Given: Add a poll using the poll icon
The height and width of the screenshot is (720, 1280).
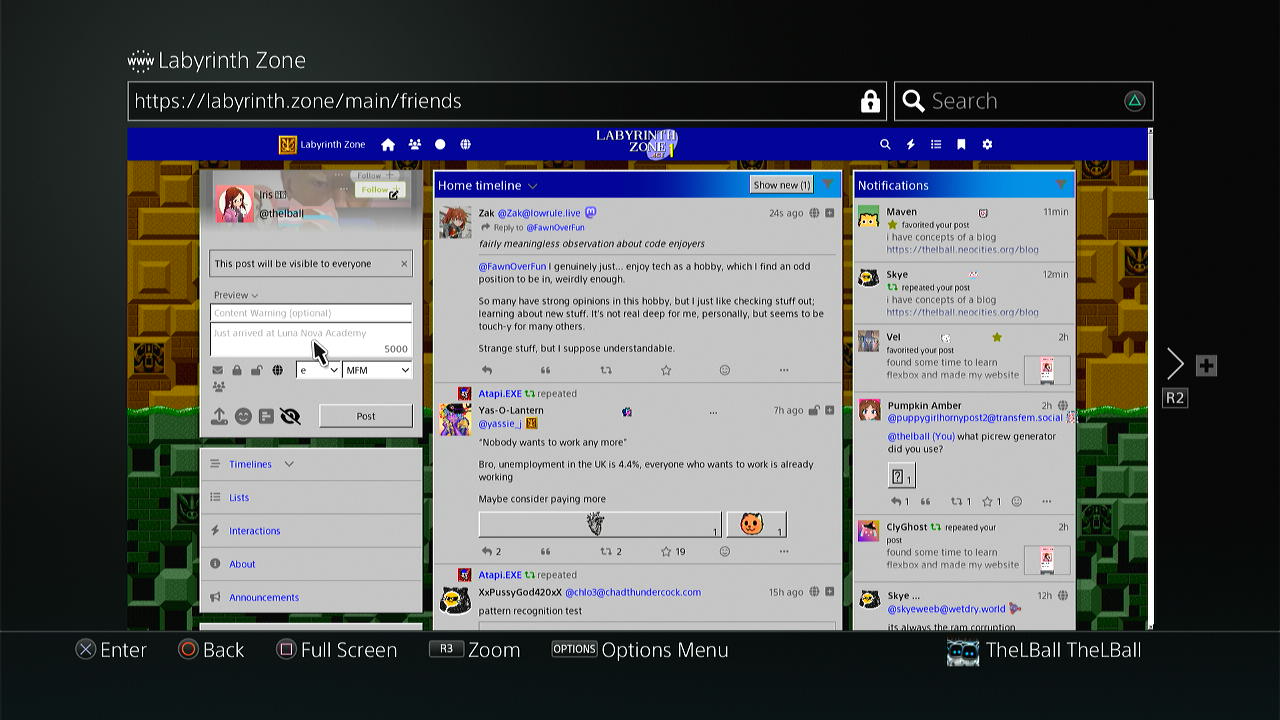Looking at the screenshot, I should pos(266,417).
